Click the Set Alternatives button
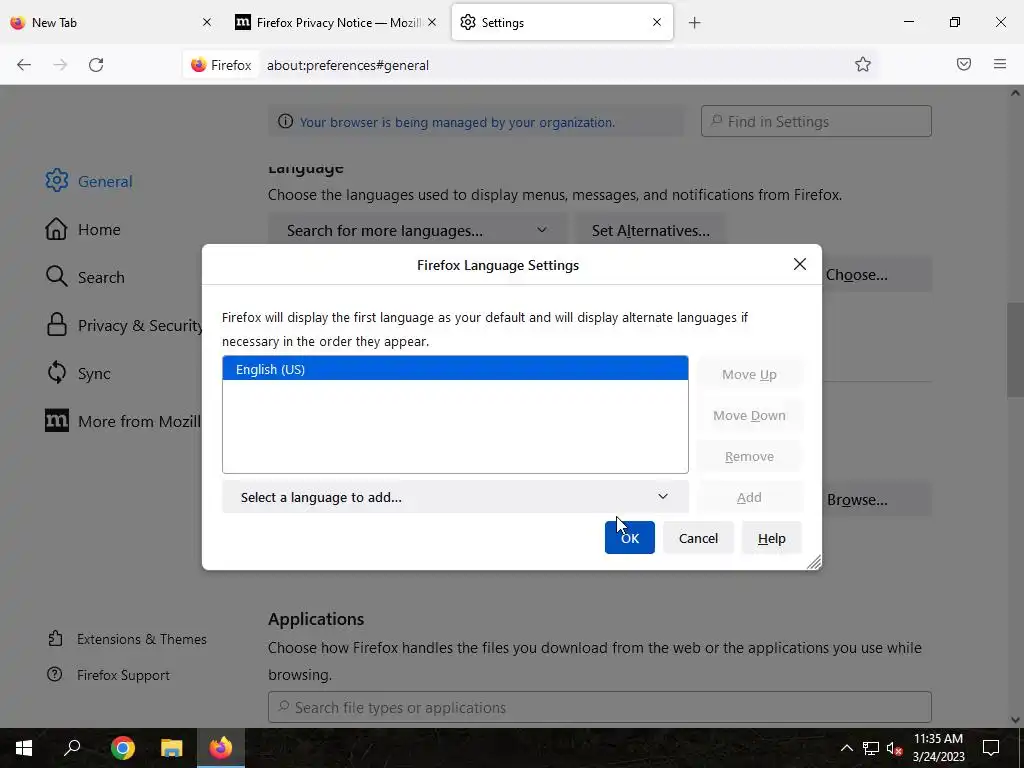The width and height of the screenshot is (1024, 768). point(650,231)
